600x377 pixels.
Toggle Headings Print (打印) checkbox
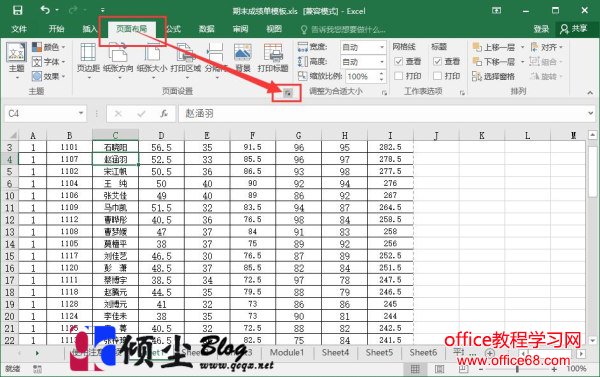(437, 76)
